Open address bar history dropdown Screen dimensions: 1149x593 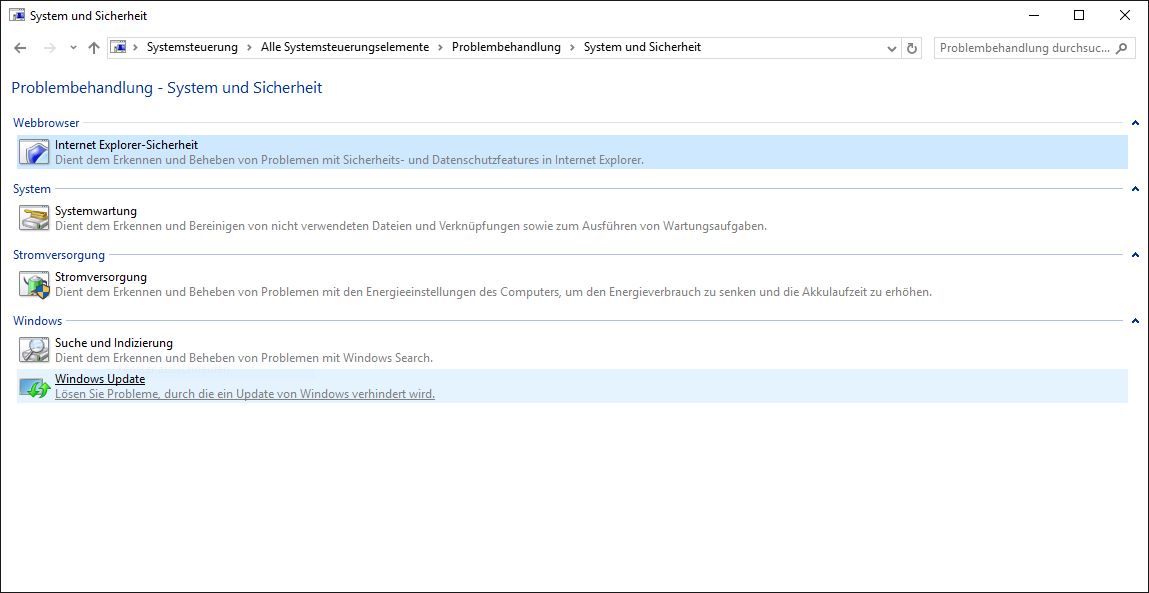click(892, 48)
